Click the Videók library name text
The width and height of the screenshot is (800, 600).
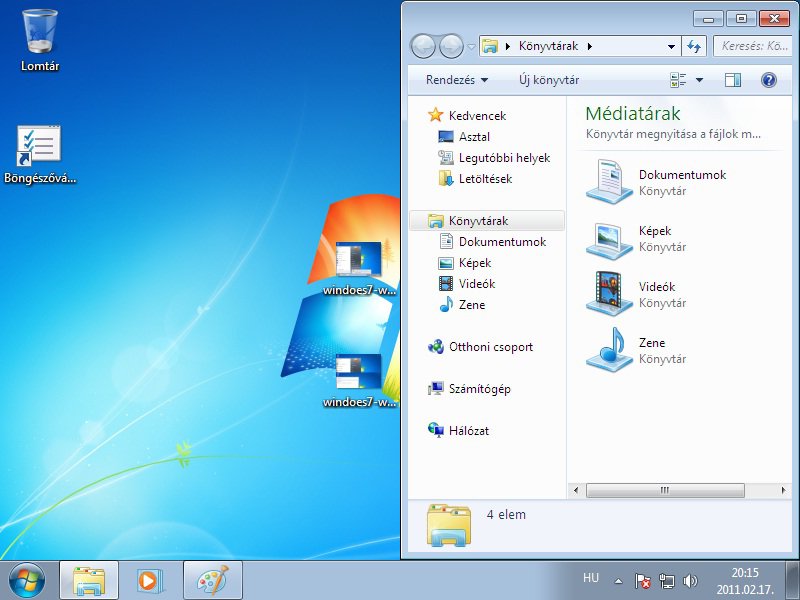(x=657, y=287)
